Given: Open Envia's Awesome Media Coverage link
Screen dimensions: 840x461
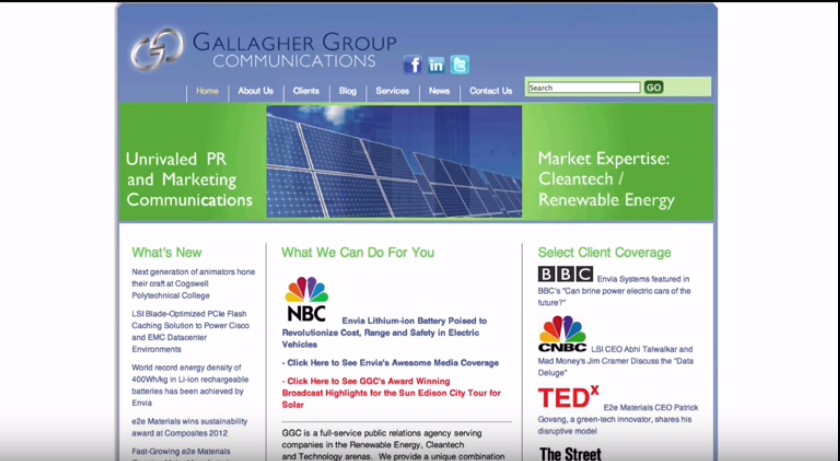Looking at the screenshot, I should click(x=392, y=363).
